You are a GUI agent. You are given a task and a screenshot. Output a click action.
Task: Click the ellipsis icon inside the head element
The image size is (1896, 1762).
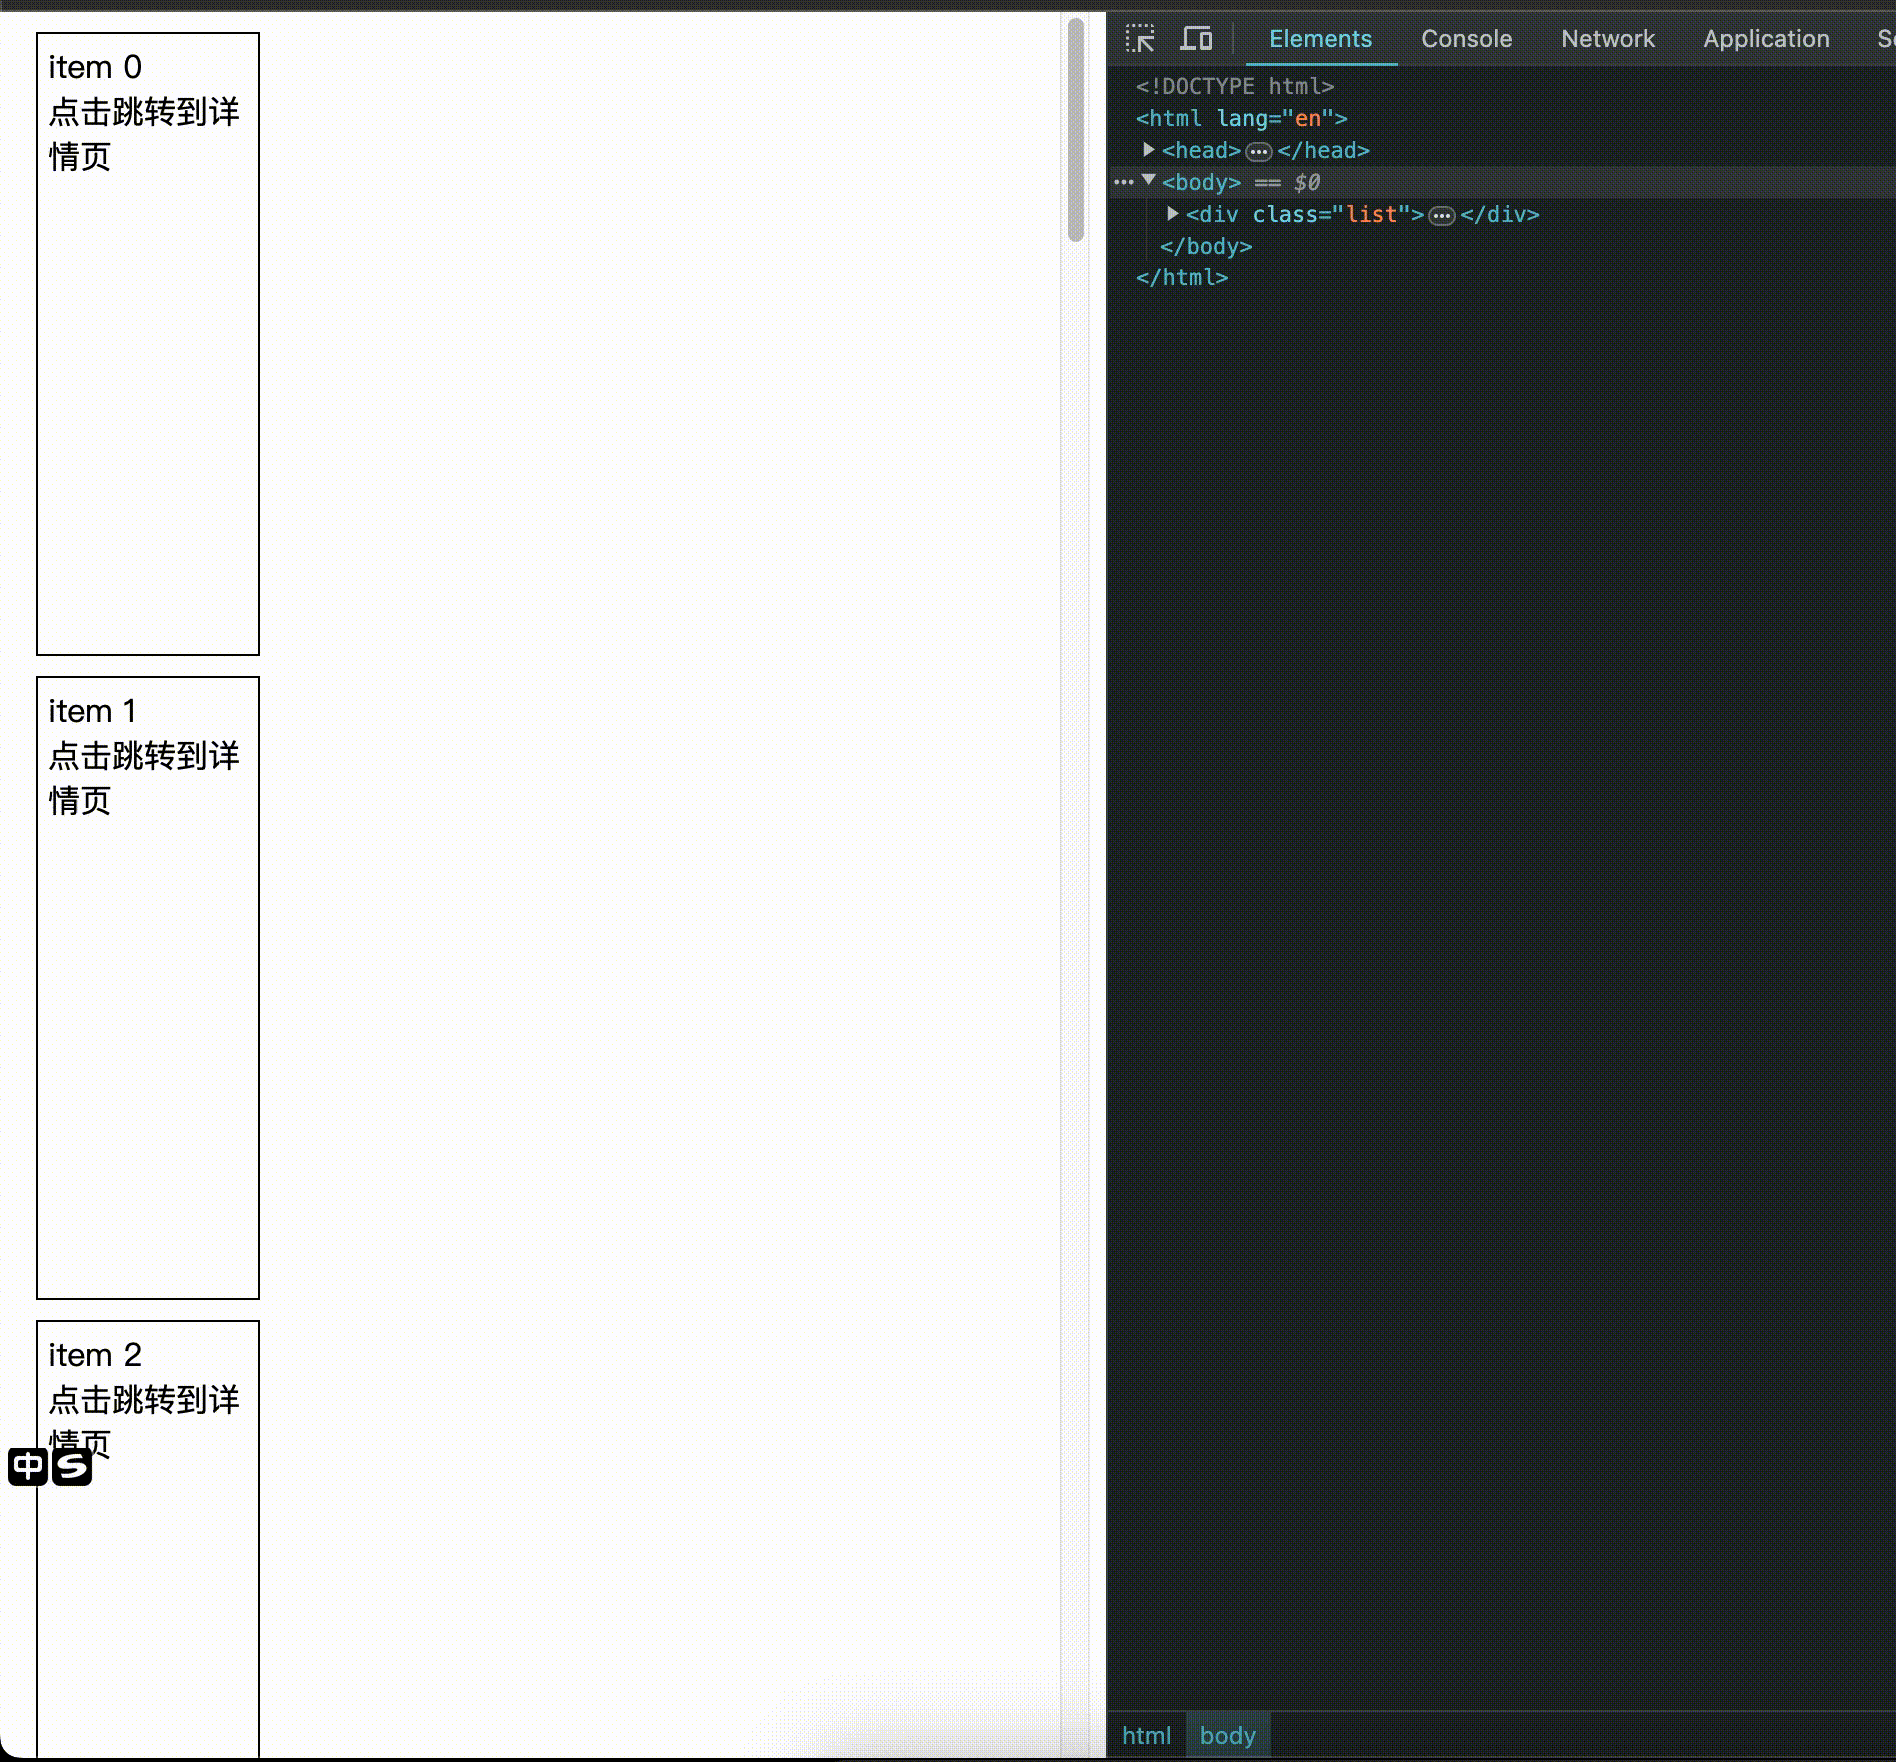point(1259,151)
